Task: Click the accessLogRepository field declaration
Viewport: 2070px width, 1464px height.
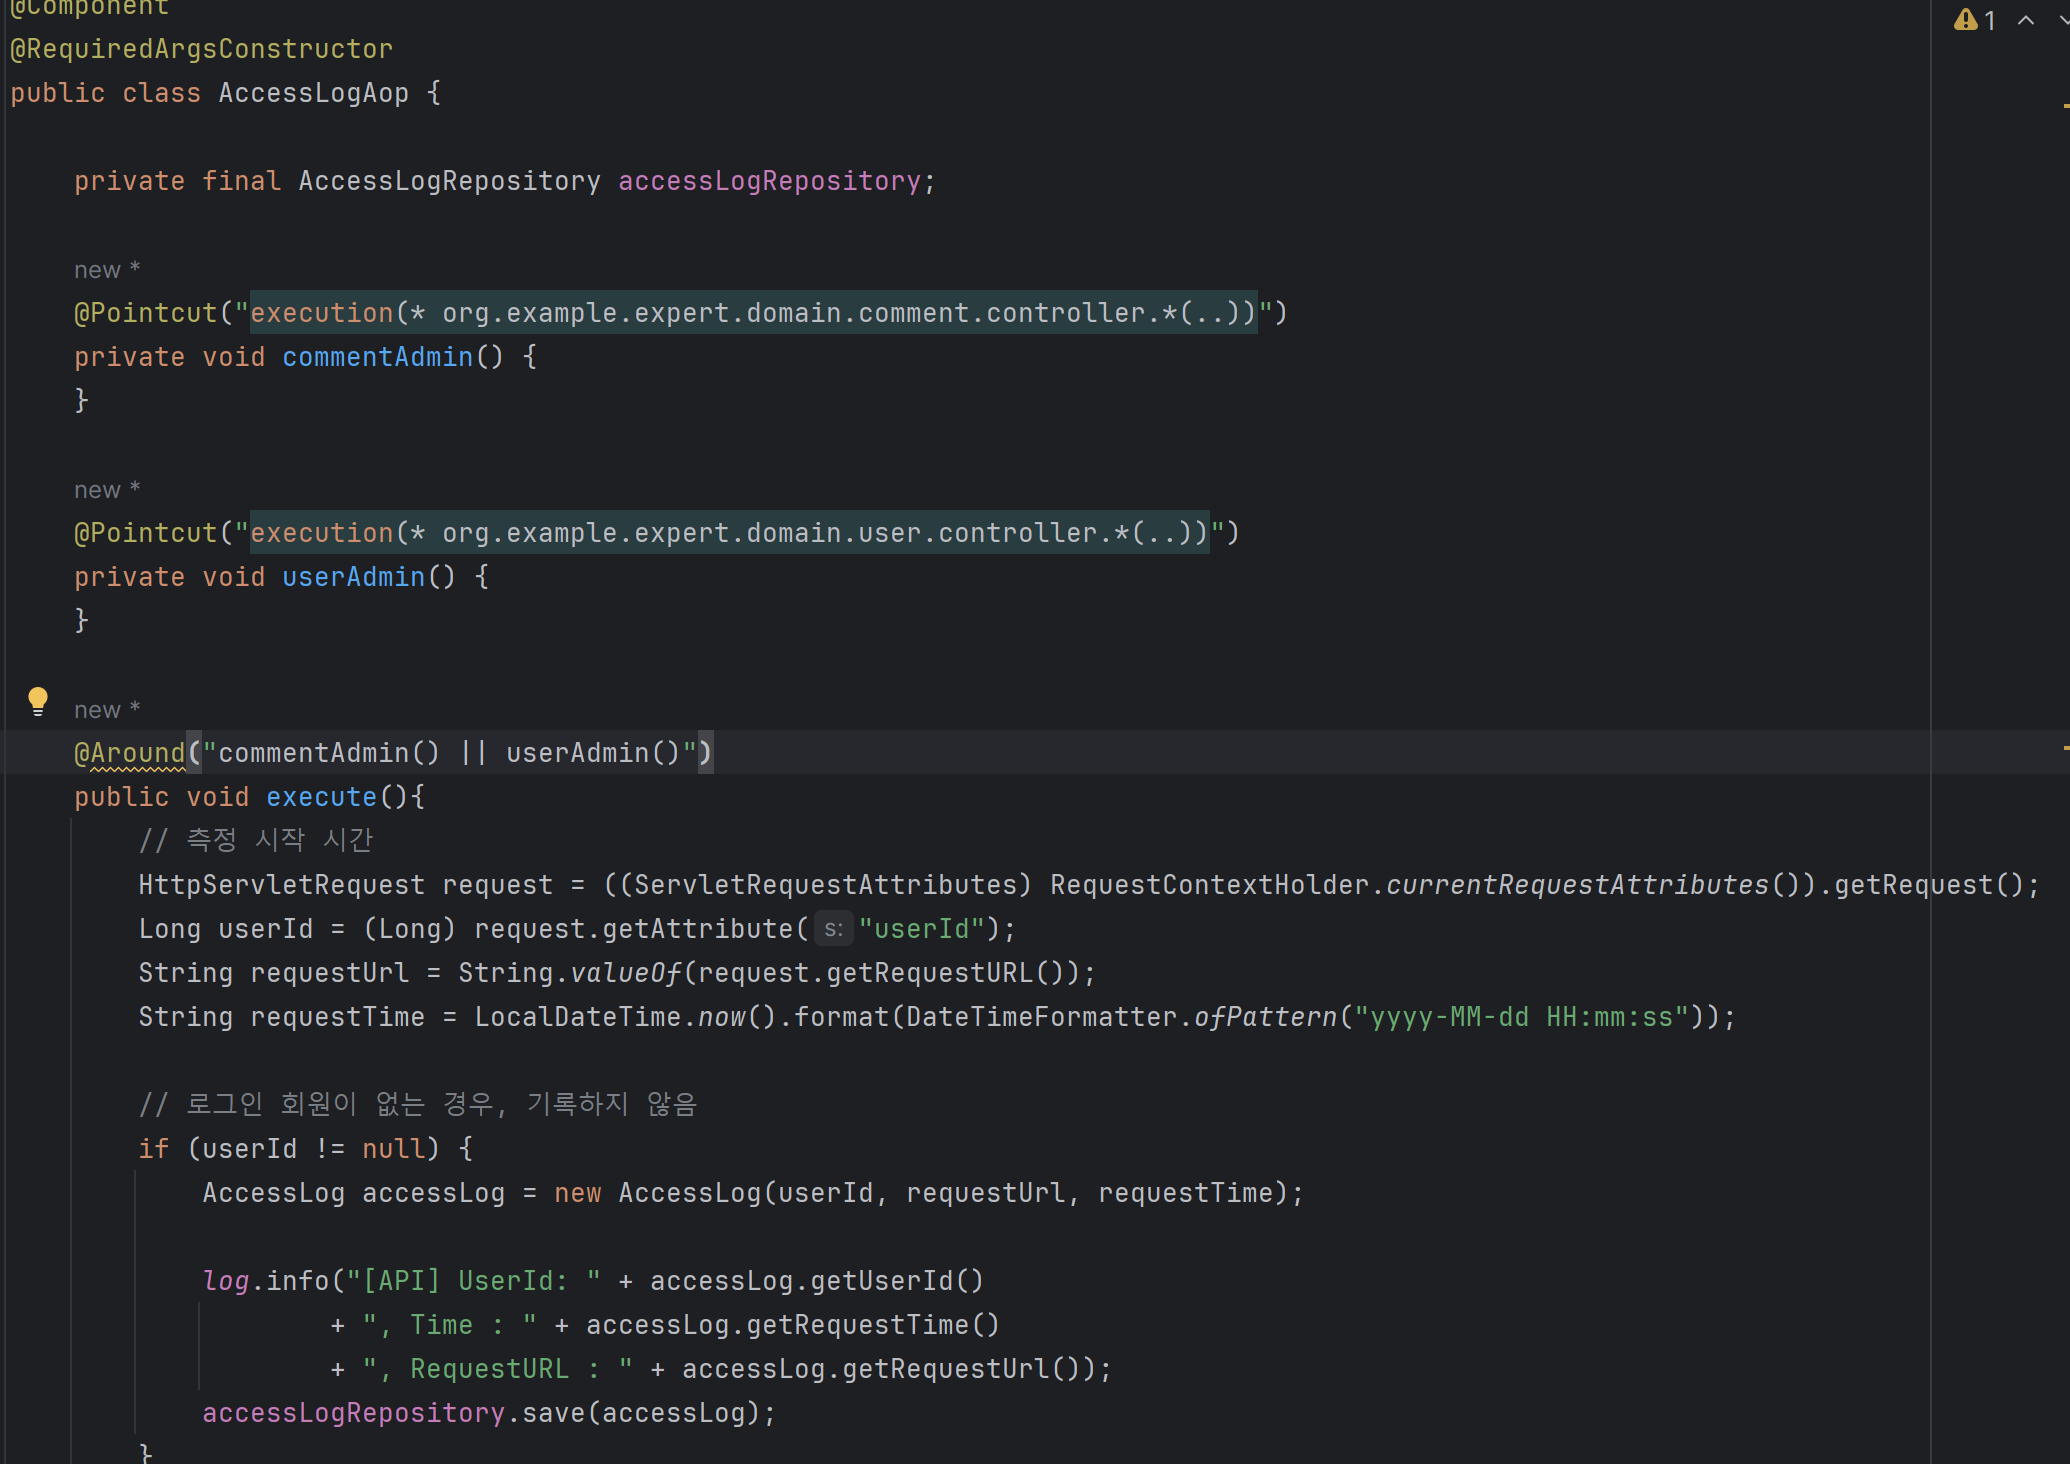Action: (x=769, y=181)
